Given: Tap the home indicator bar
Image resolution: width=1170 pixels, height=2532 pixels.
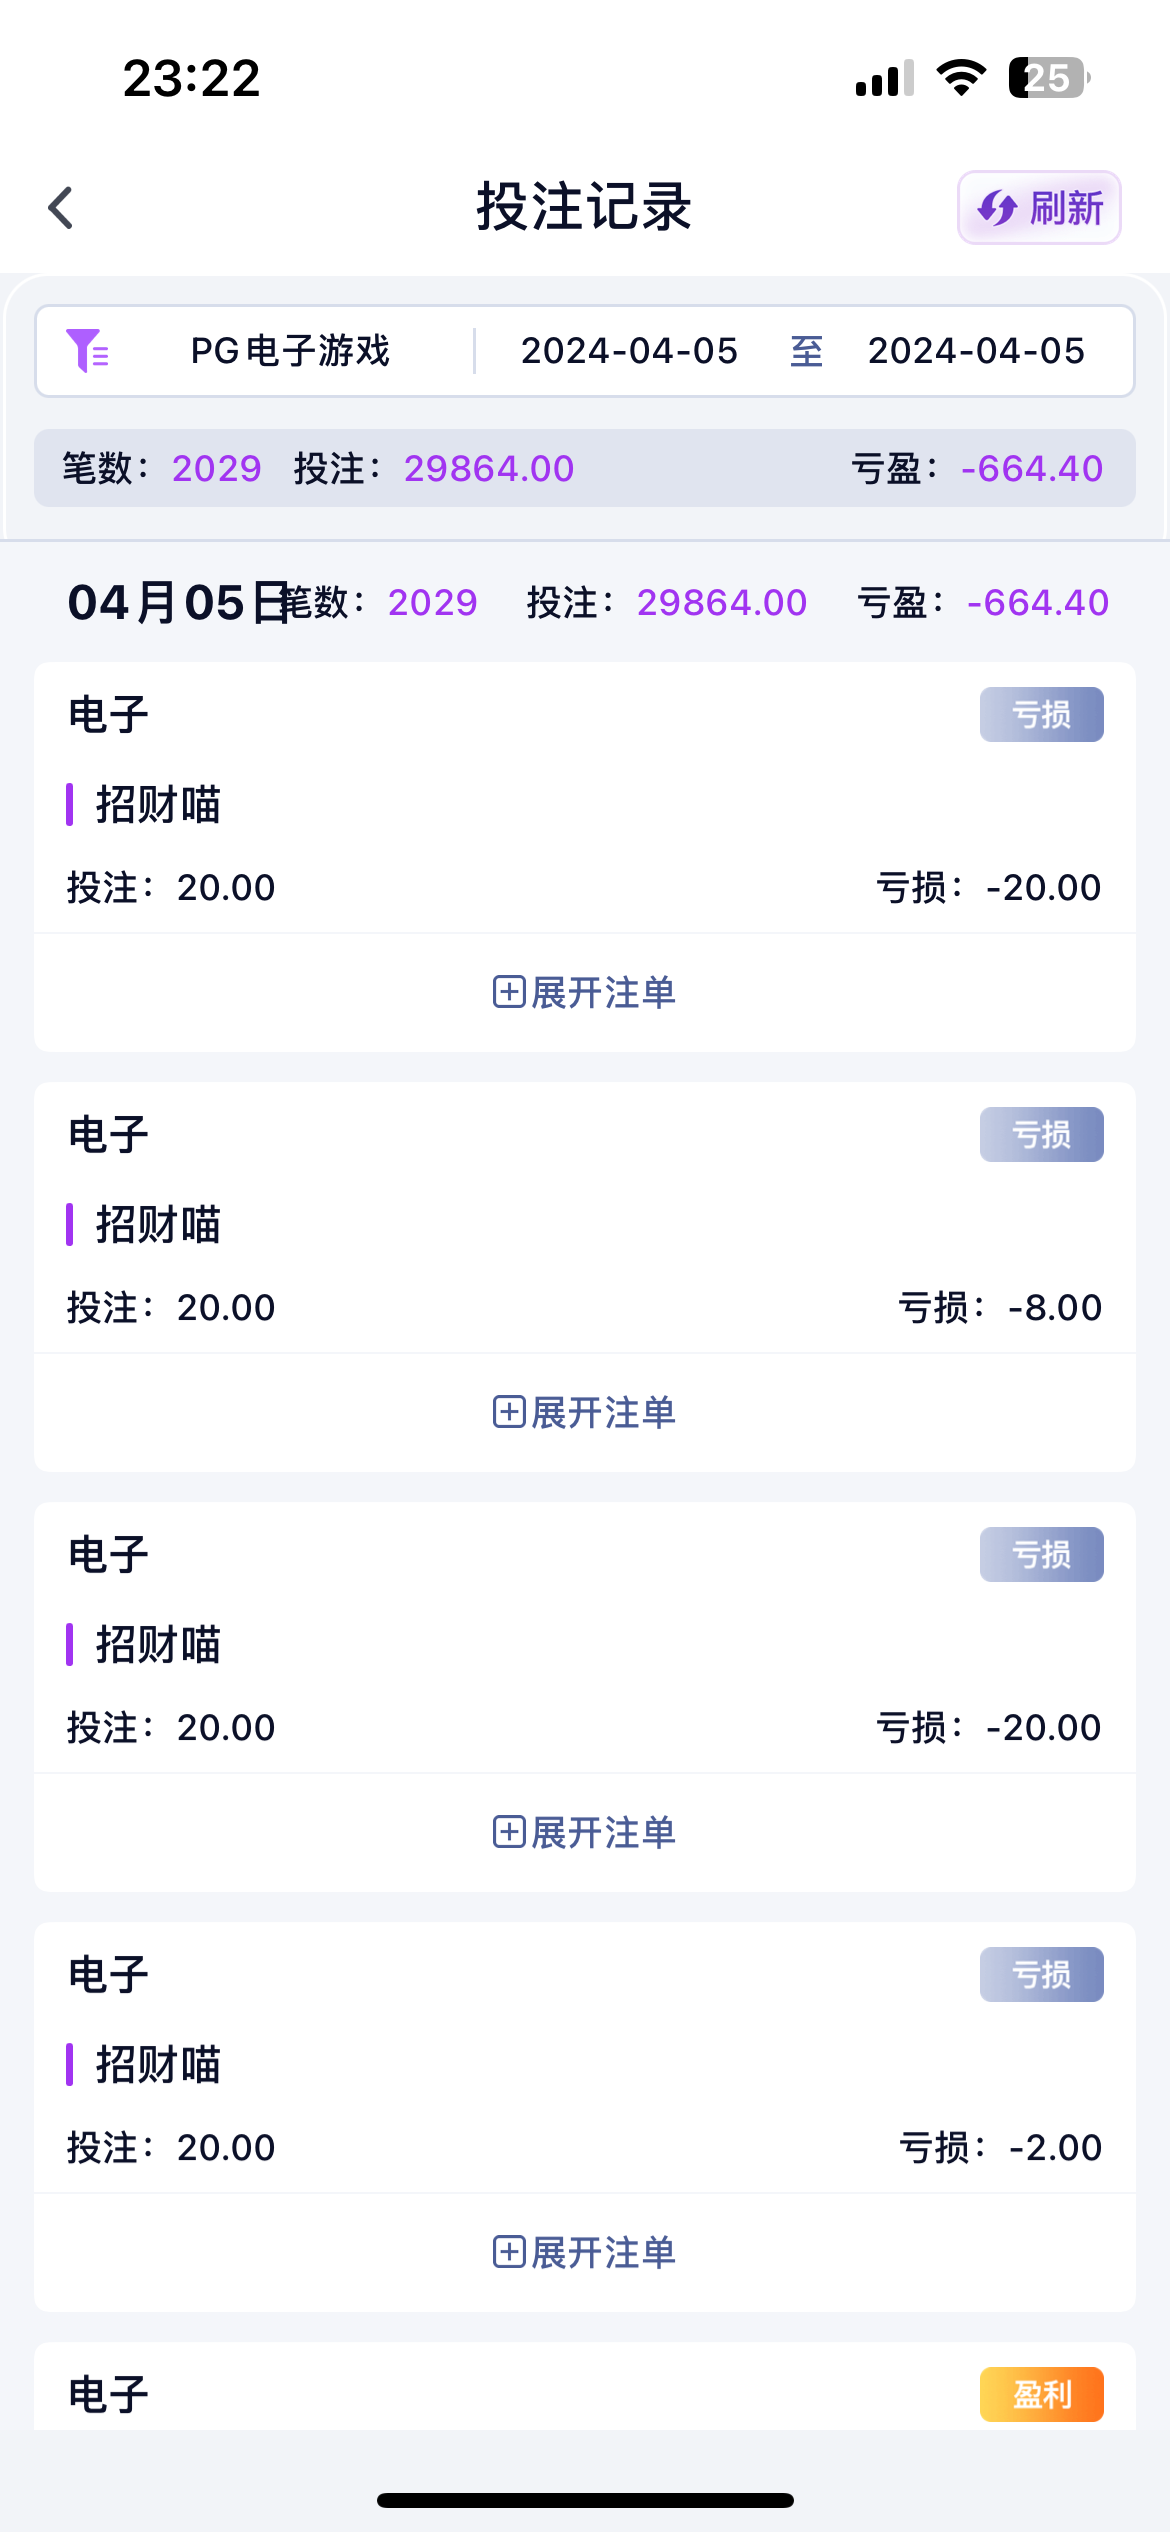Looking at the screenshot, I should [585, 2500].
